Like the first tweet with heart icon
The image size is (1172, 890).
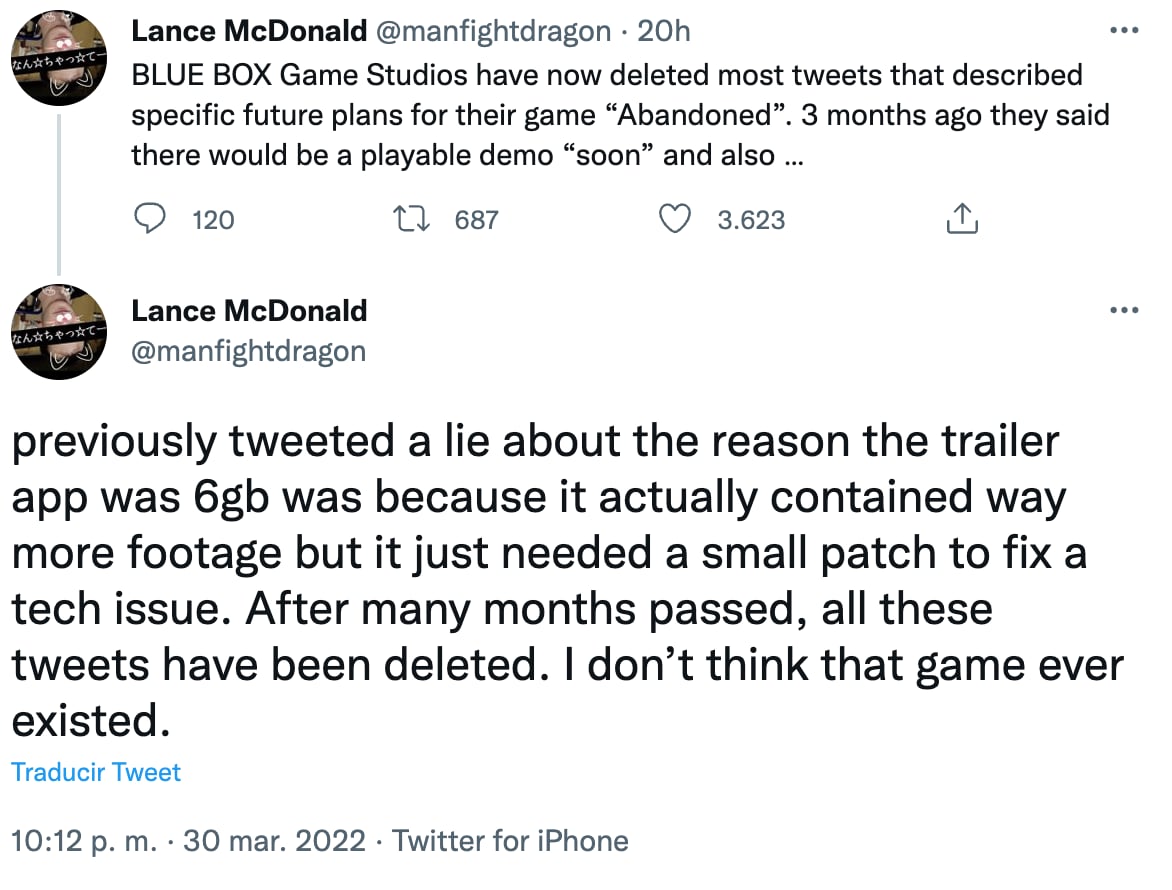coord(678,218)
